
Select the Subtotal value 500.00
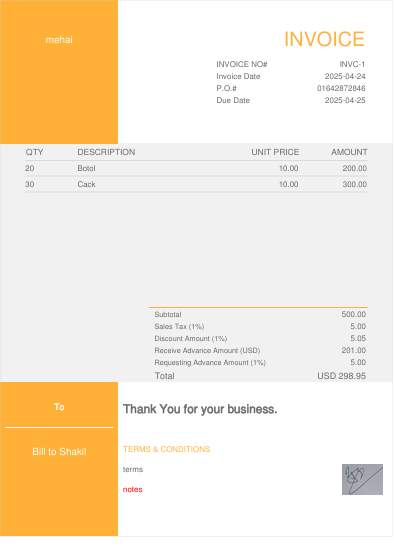tap(353, 314)
